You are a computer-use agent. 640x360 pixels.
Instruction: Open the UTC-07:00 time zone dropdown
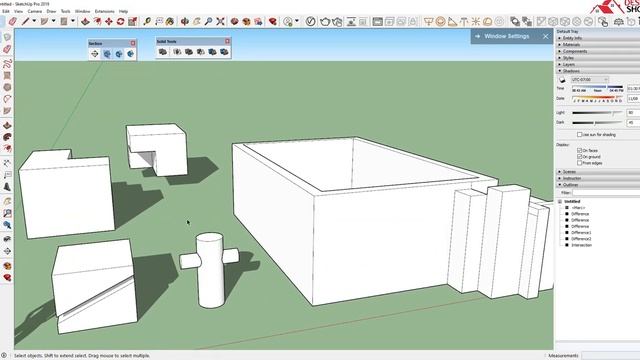[590, 80]
